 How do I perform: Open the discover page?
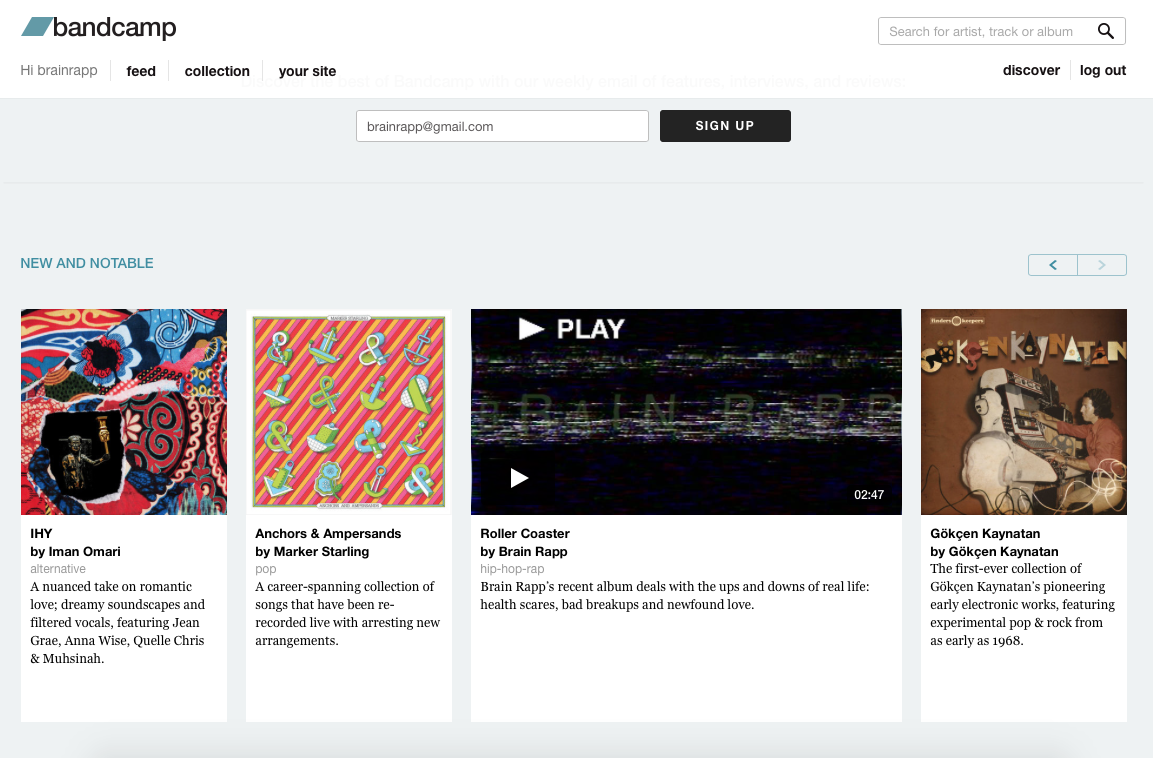tap(1031, 70)
